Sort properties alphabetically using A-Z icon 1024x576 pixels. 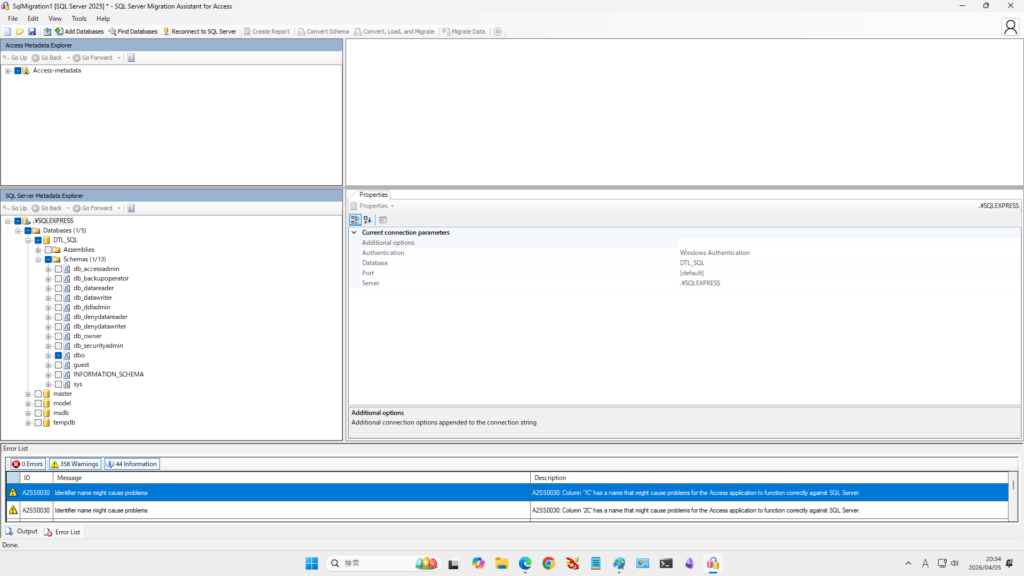pyautogui.click(x=367, y=219)
